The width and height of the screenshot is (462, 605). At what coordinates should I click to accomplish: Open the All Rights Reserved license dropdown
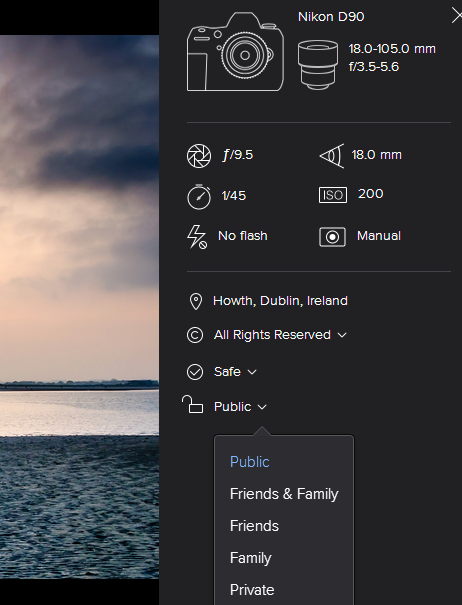[280, 335]
